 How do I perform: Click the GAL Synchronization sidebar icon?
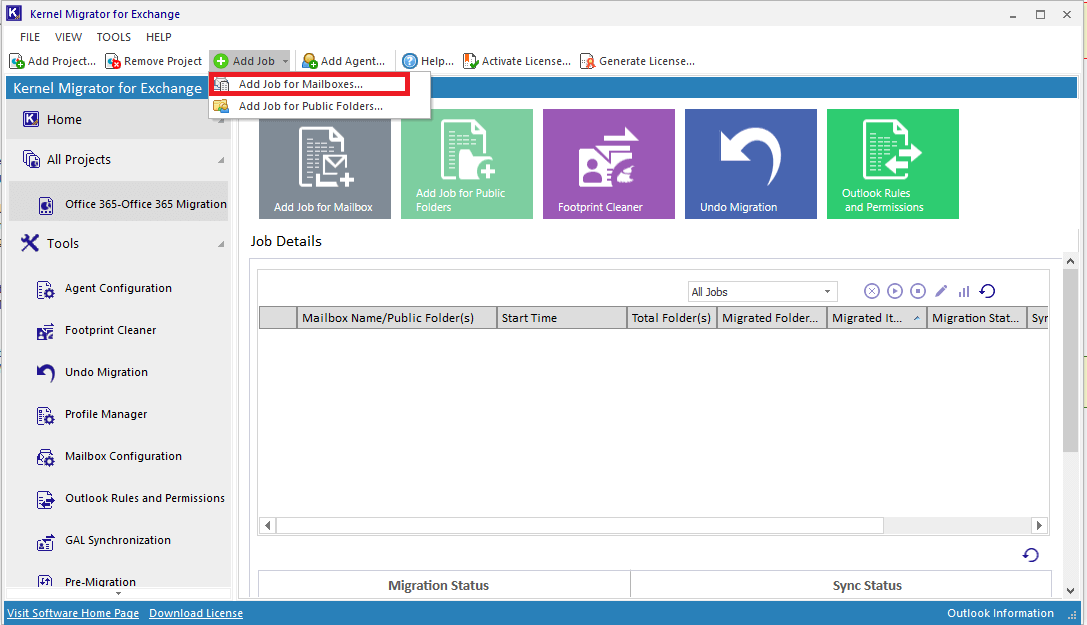tap(45, 541)
